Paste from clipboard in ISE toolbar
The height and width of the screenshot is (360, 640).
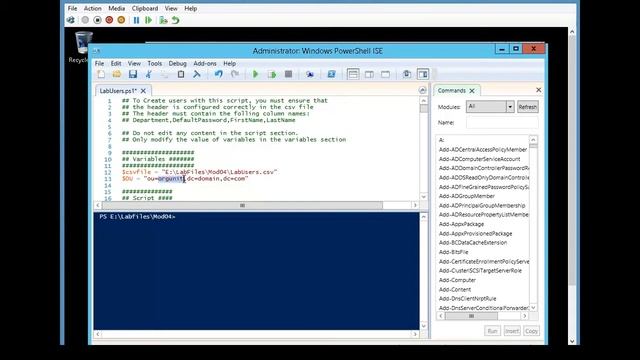tap(181, 74)
